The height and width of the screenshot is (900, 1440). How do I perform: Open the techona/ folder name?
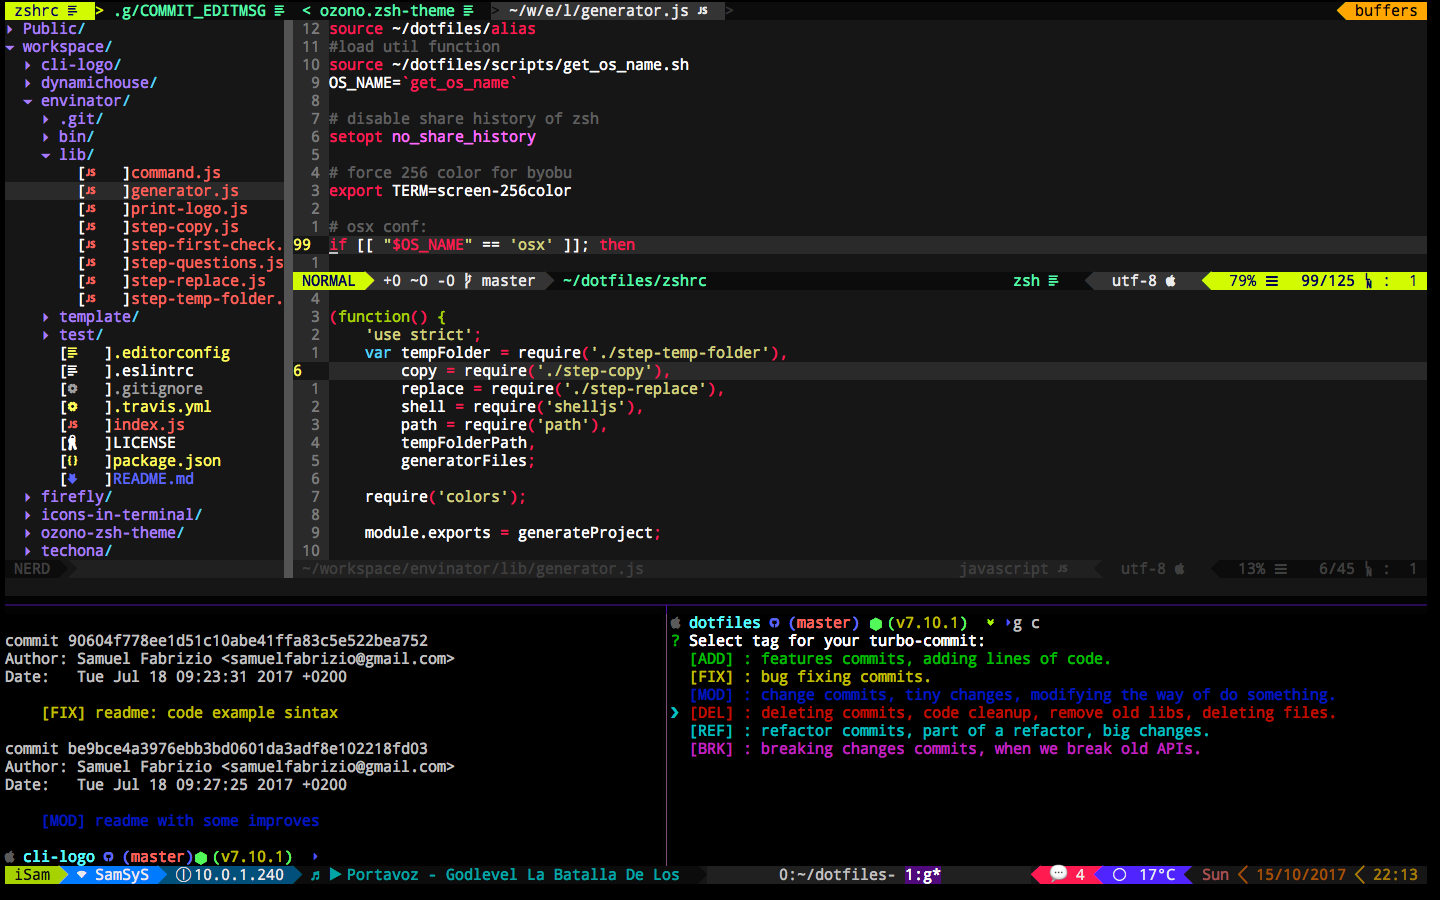[x=76, y=551]
